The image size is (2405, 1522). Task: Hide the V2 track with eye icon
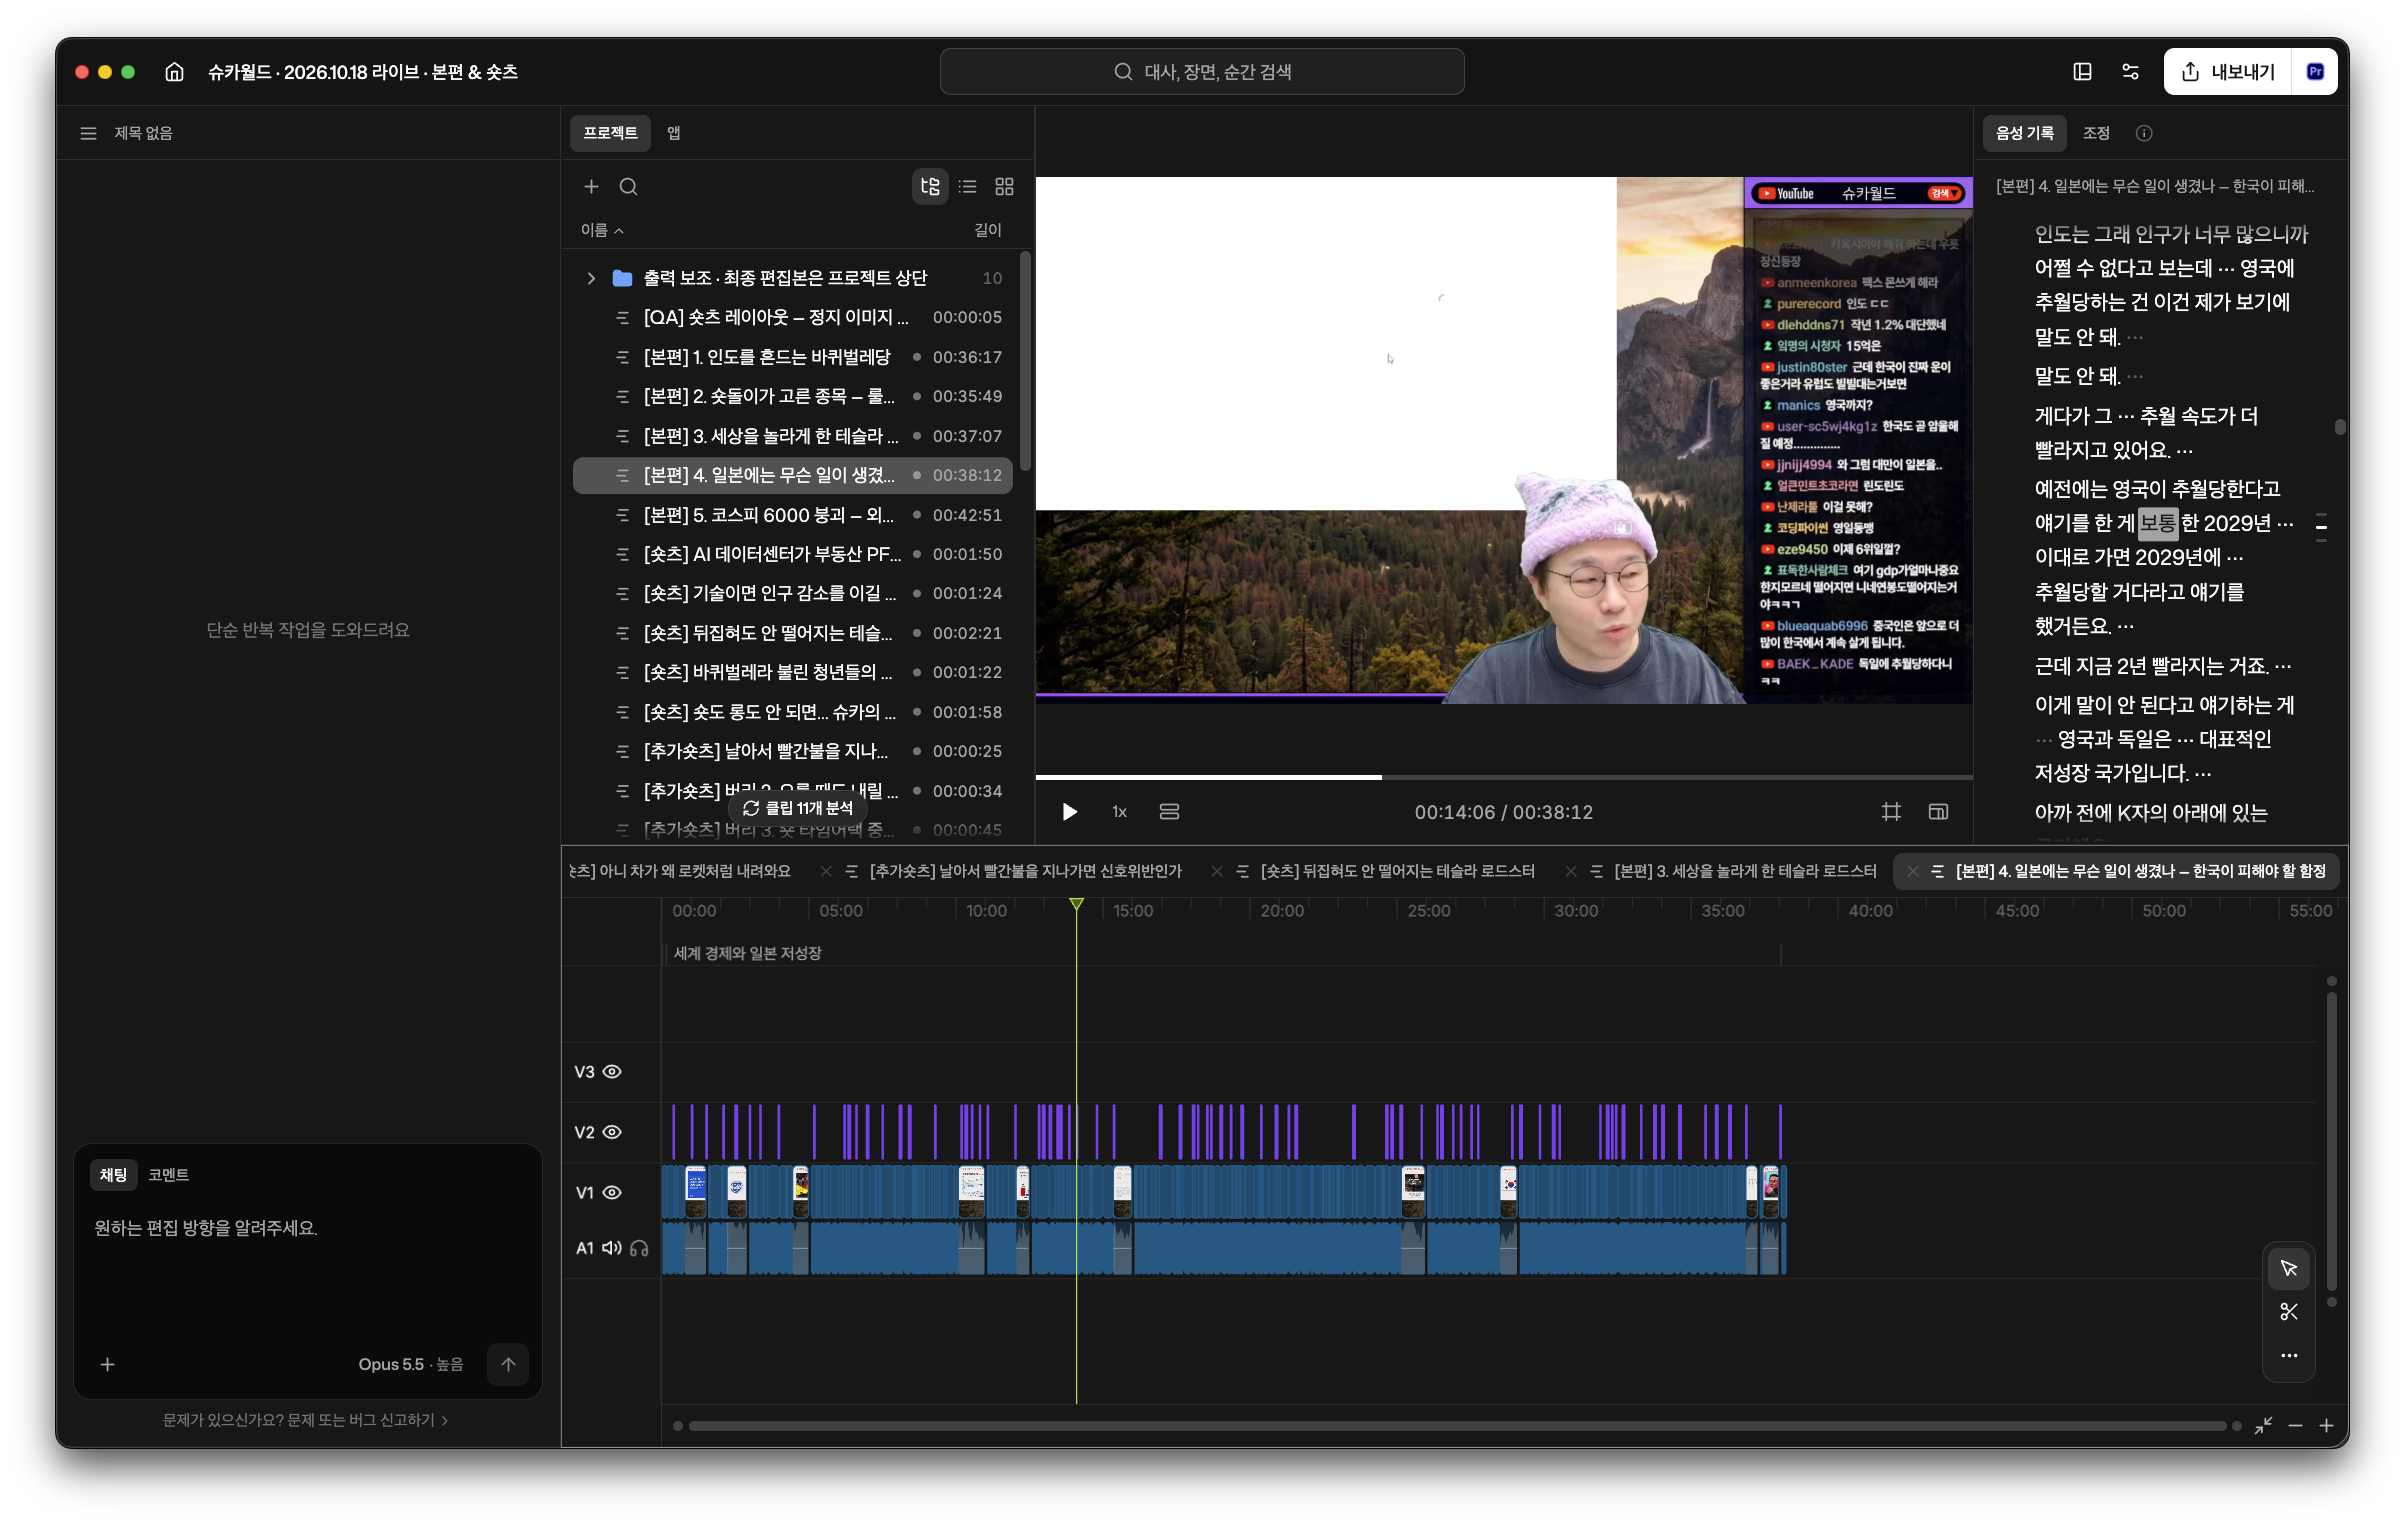(612, 1132)
